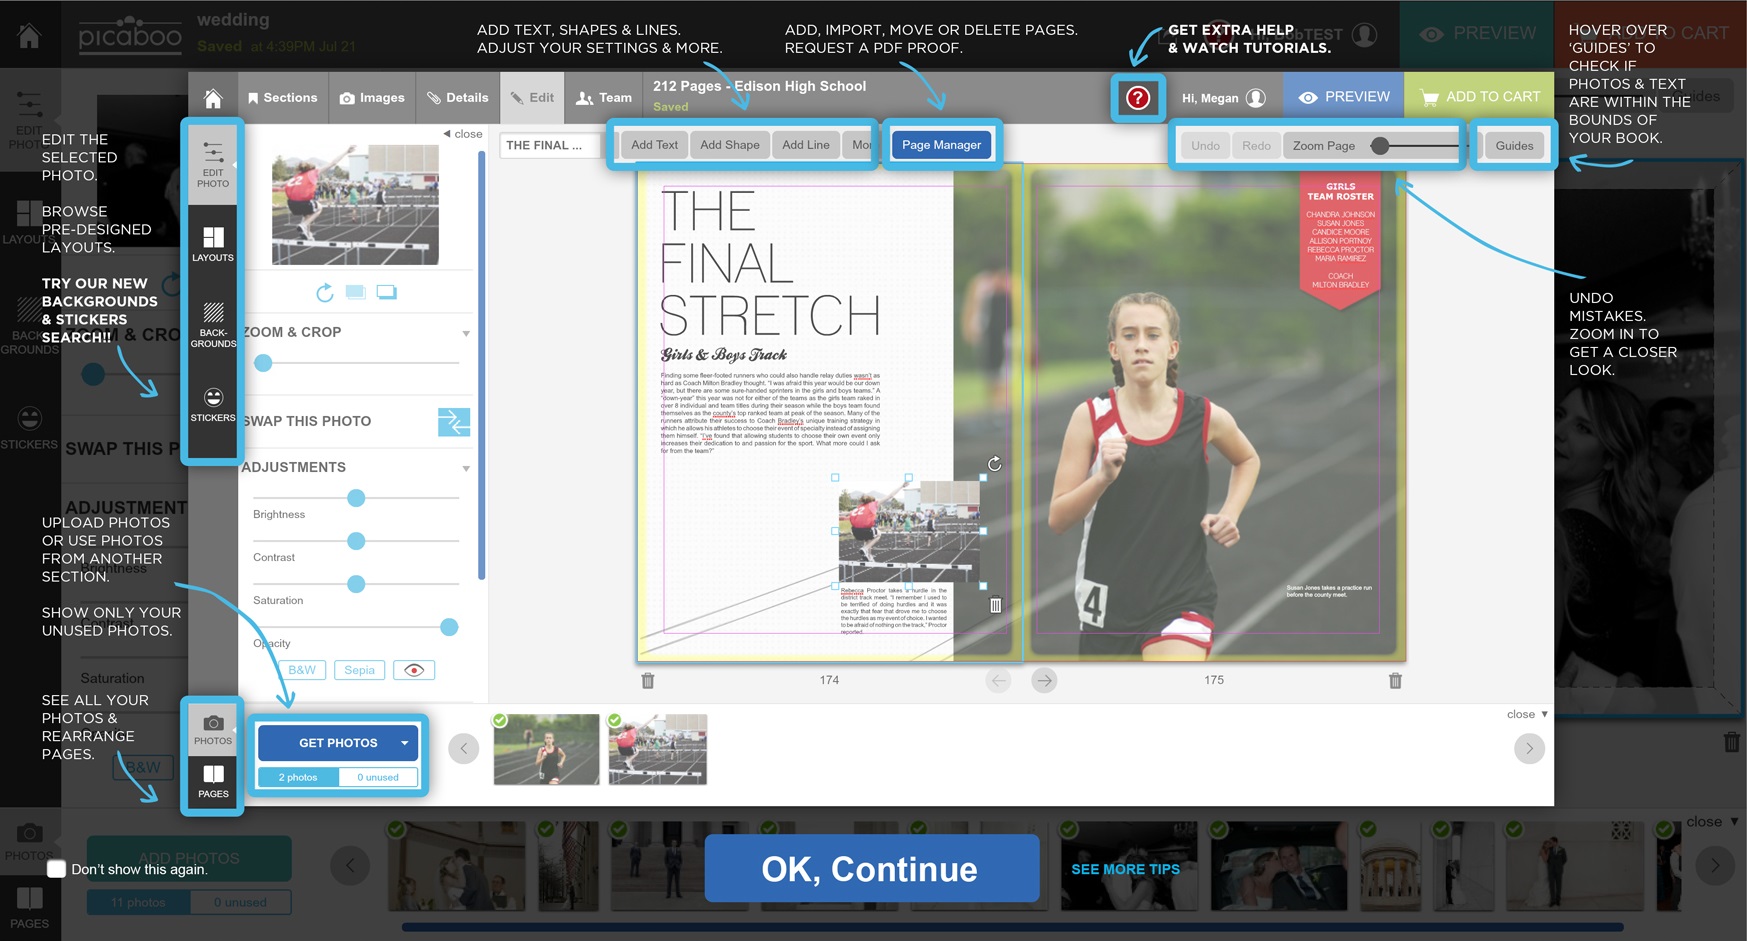Toggle the Sepia filter
The image size is (1747, 941).
(359, 670)
